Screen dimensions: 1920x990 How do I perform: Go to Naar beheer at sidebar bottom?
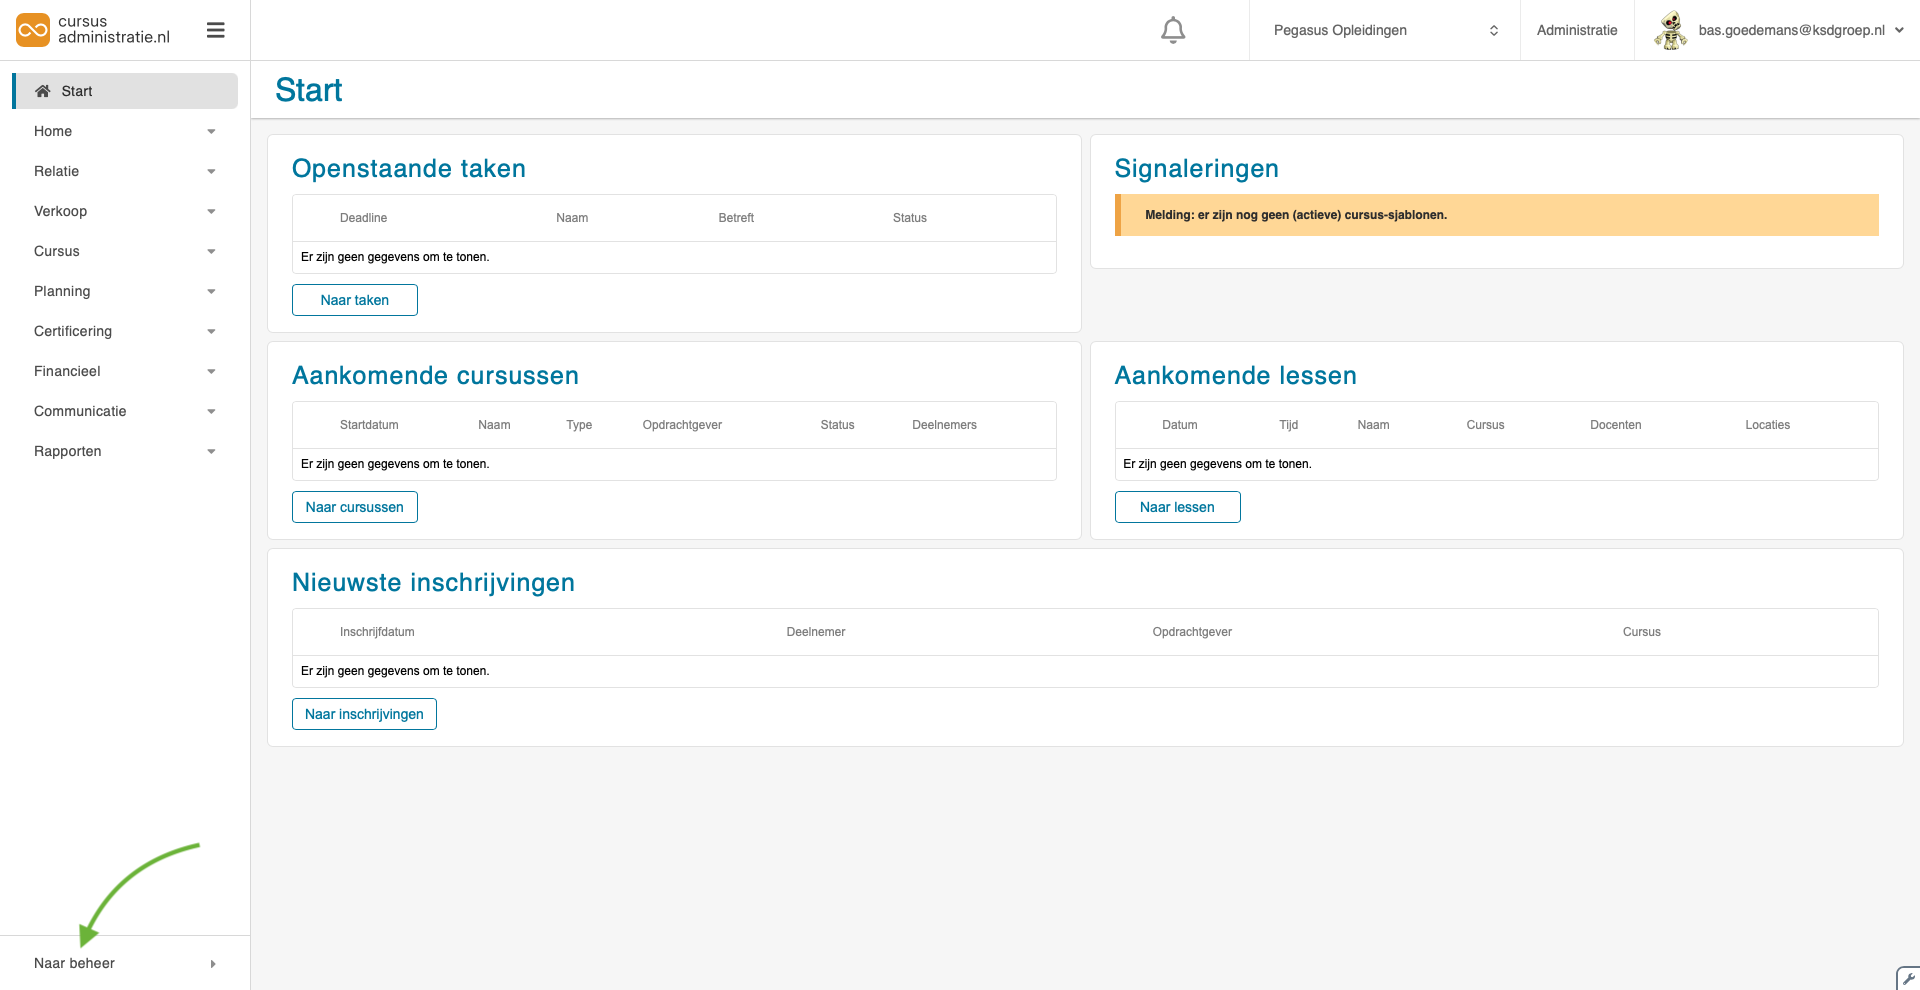[x=124, y=963]
